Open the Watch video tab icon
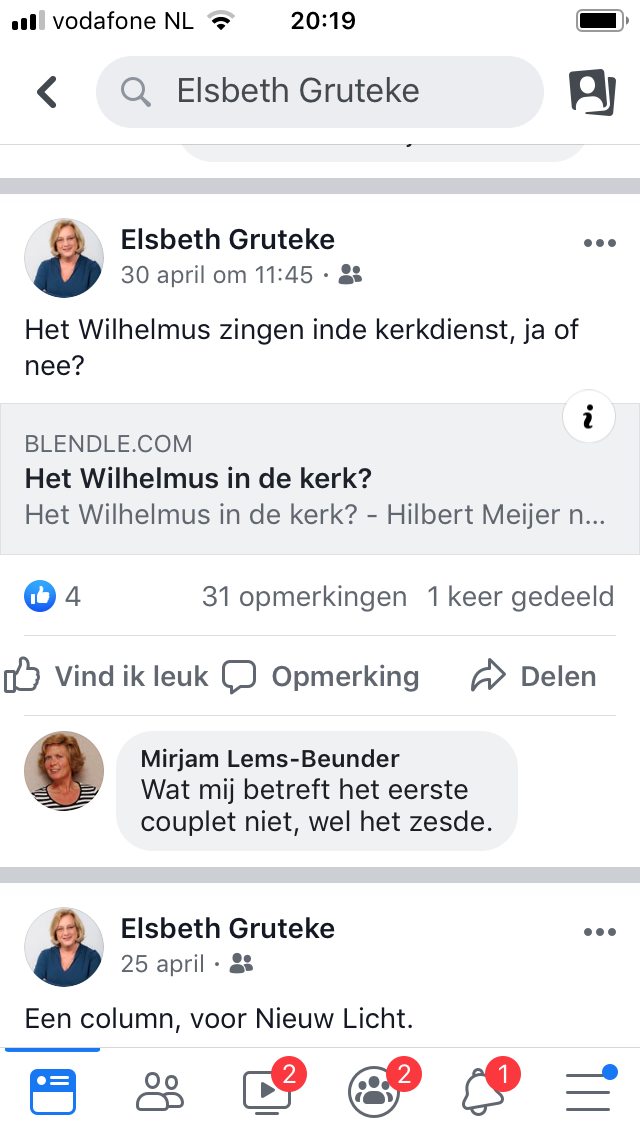The image size is (640, 1136). tap(267, 1090)
